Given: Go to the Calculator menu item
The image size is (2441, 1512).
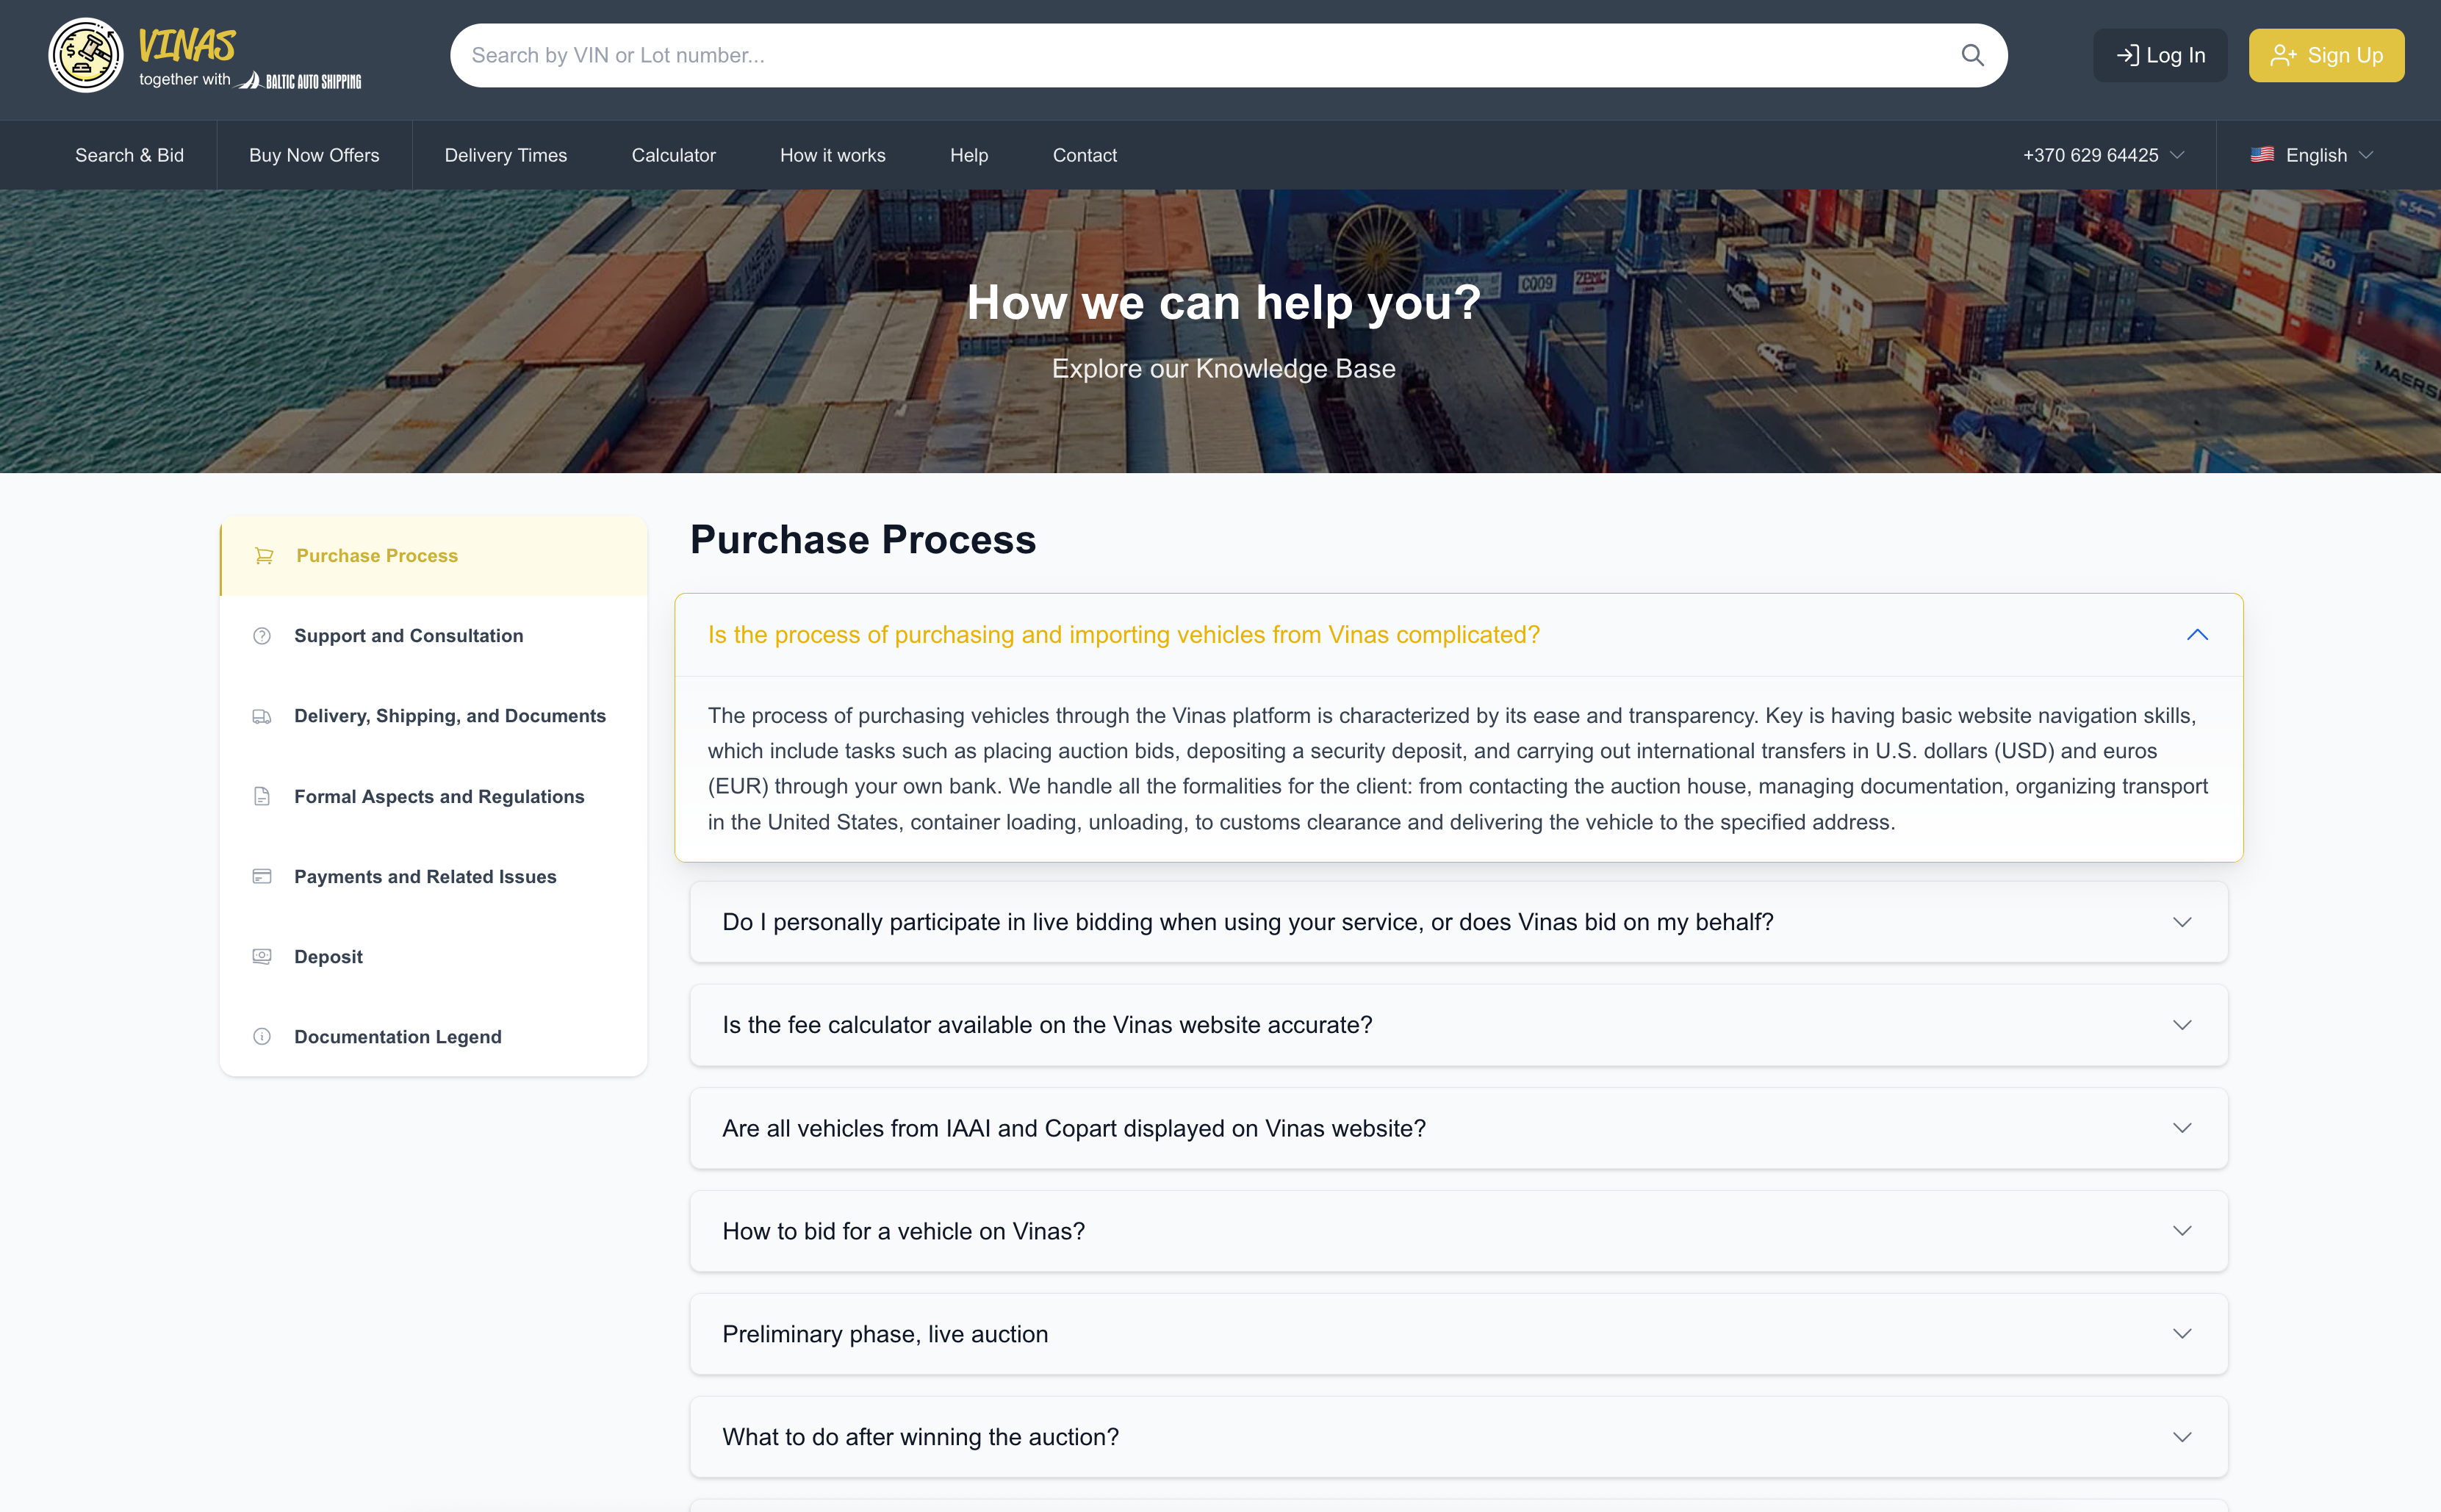Looking at the screenshot, I should (x=673, y=155).
